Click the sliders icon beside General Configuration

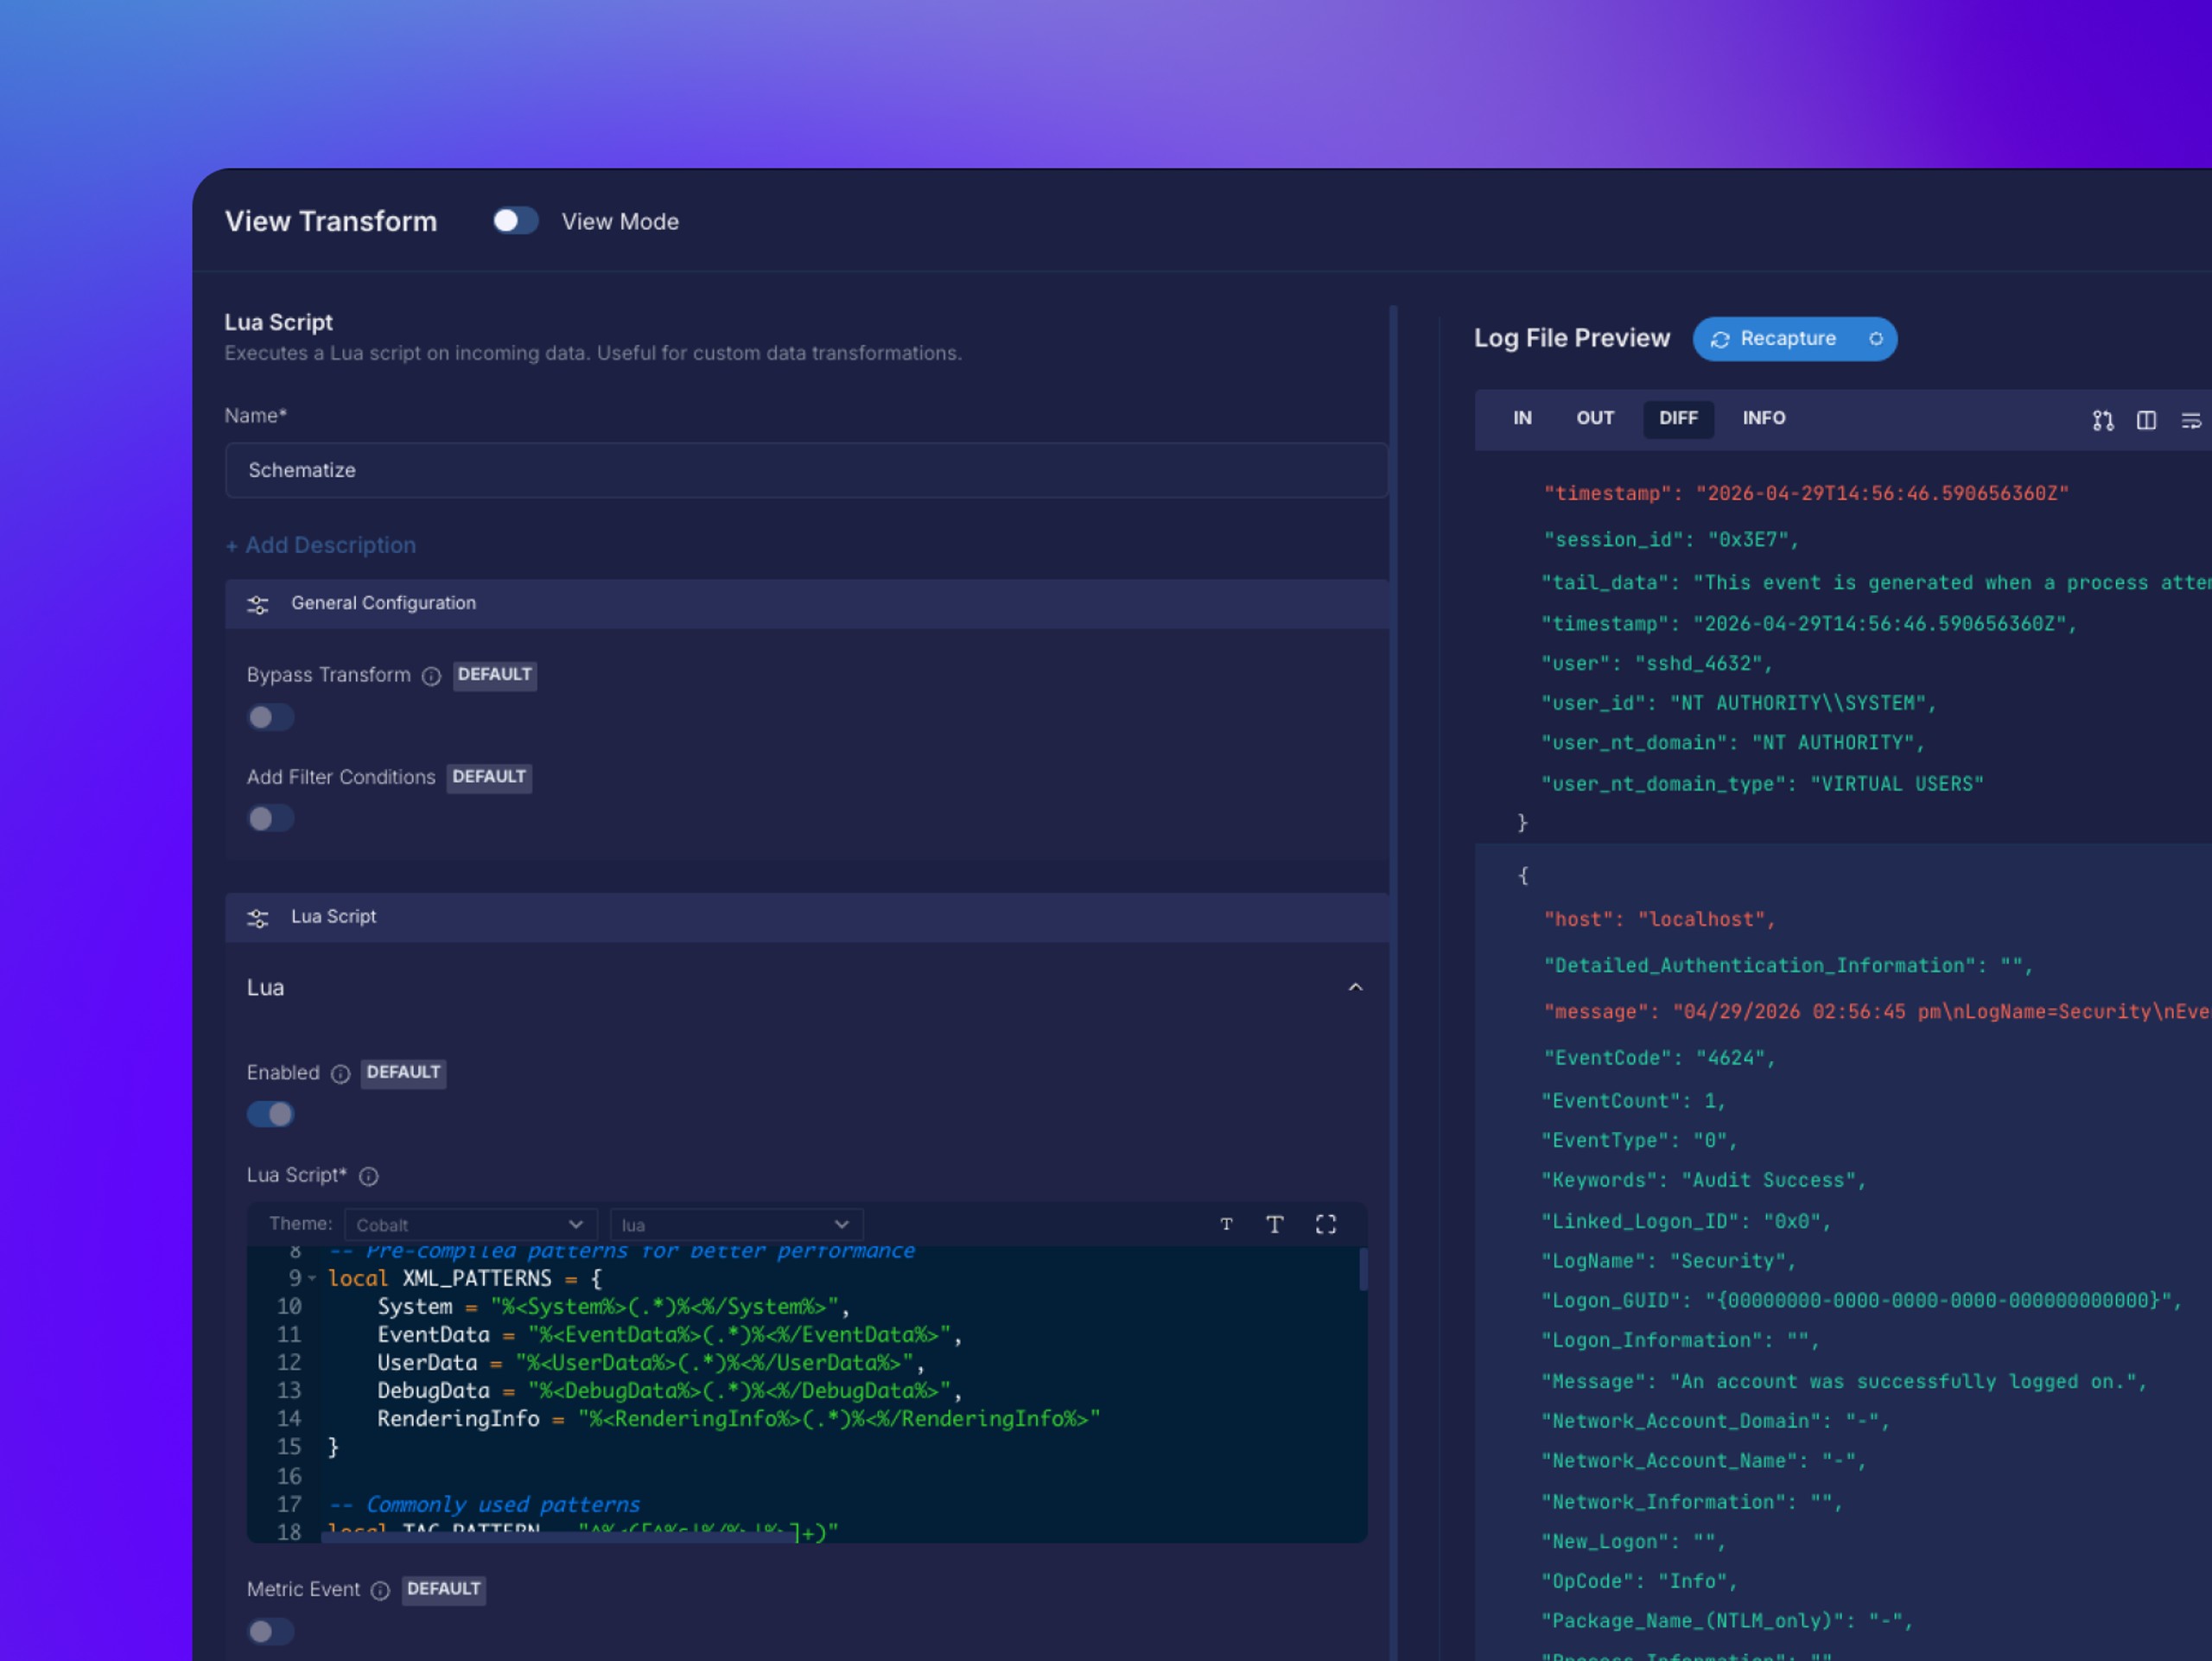258,605
